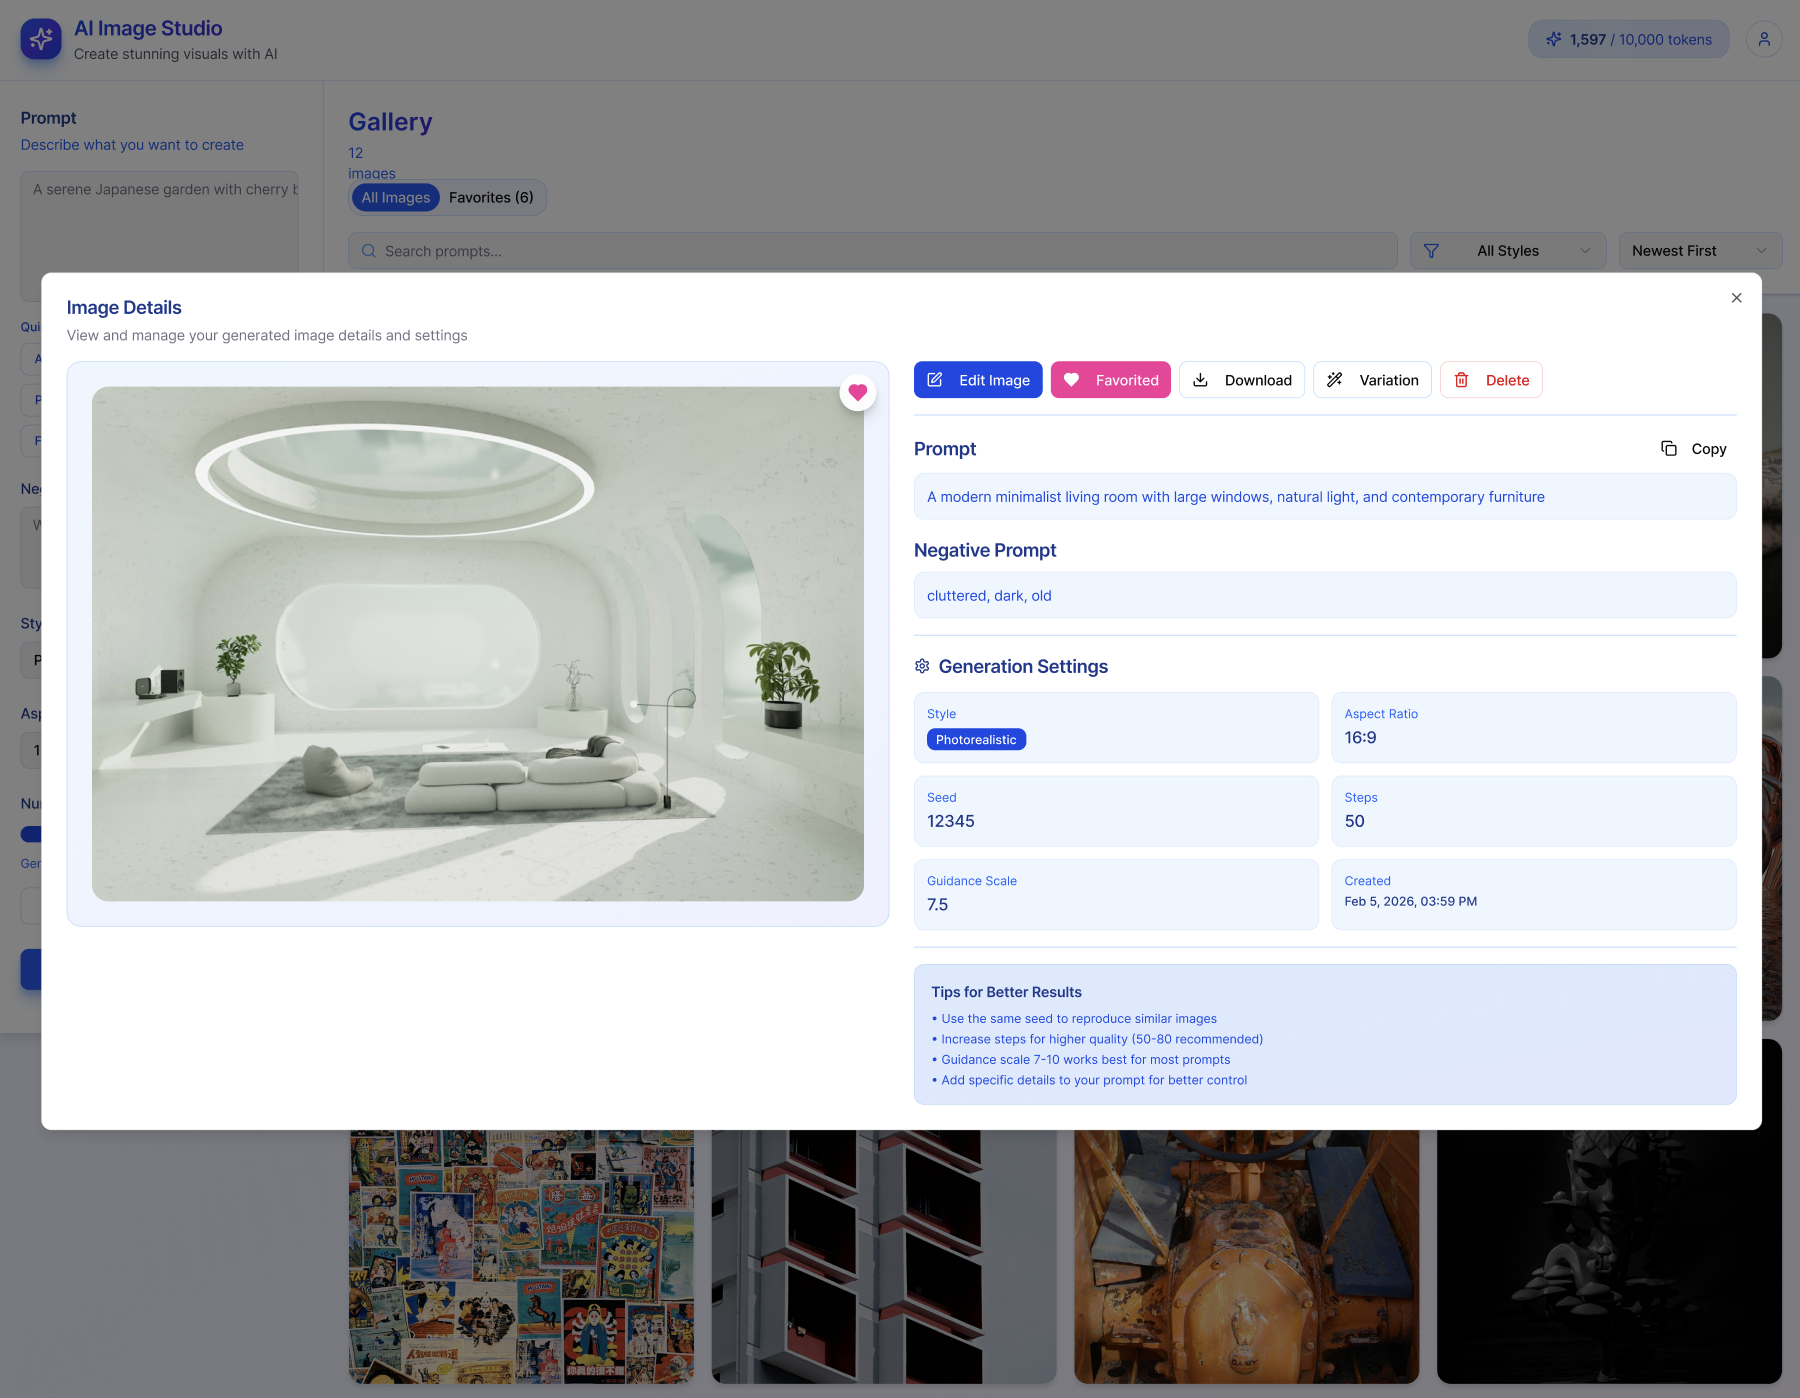
Task: Select the Download icon for this image
Action: 1201,380
